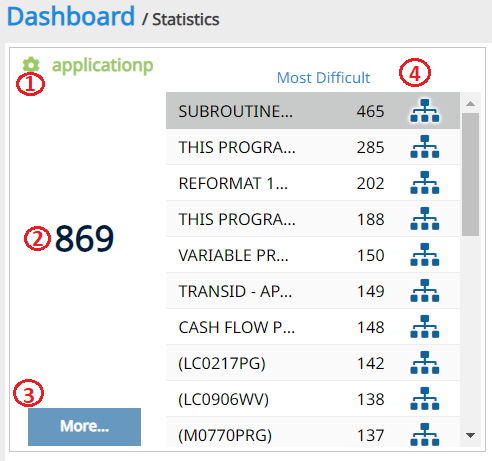The height and width of the screenshot is (461, 492).
Task: Open the hierarchy icon for VARIABLE PR row
Action: pos(425,255)
